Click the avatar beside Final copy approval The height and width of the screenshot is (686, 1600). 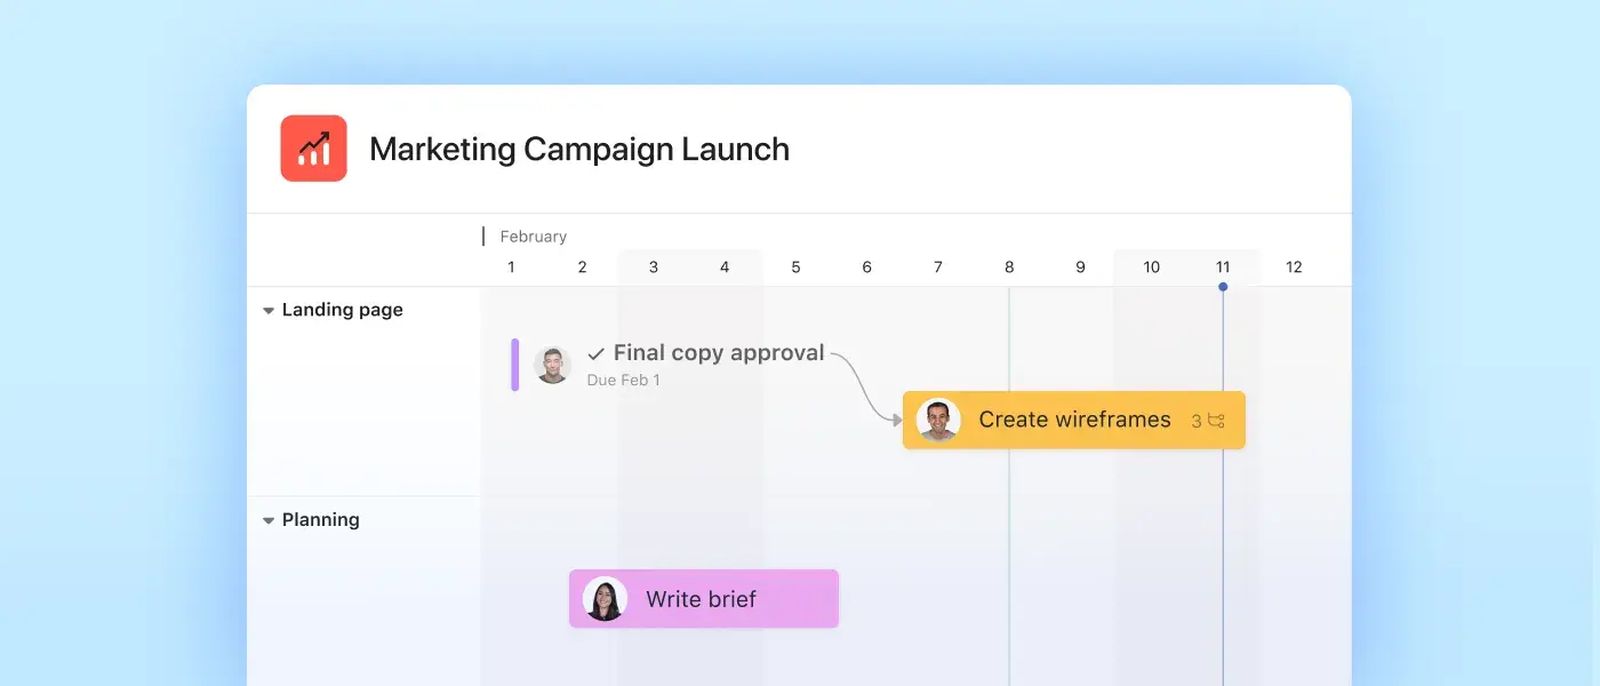[x=552, y=365]
